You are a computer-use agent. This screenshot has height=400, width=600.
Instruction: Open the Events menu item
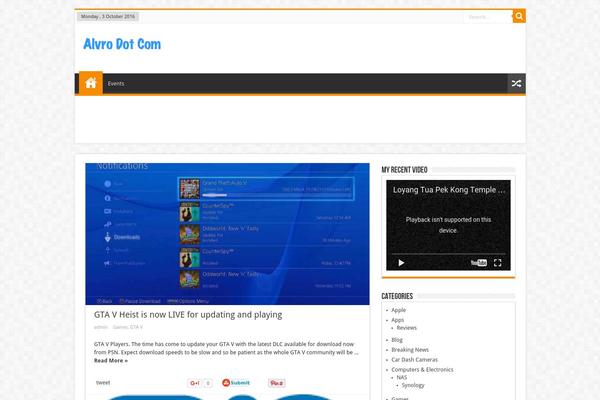(116, 83)
